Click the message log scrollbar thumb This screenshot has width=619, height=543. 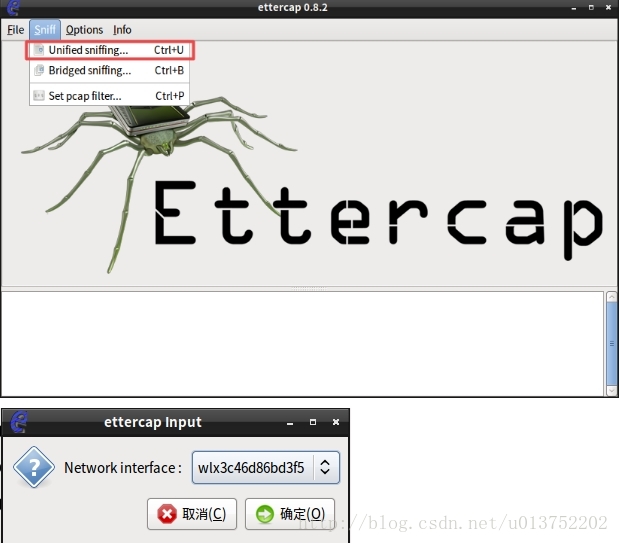(611, 344)
